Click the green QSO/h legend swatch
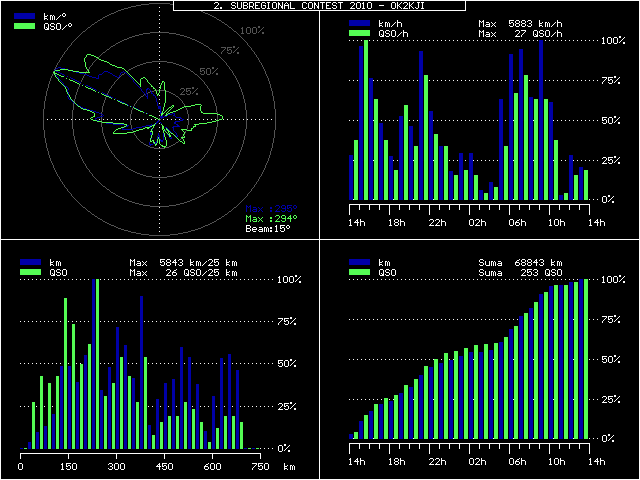Screen dimensions: 640x480 click(x=360, y=33)
